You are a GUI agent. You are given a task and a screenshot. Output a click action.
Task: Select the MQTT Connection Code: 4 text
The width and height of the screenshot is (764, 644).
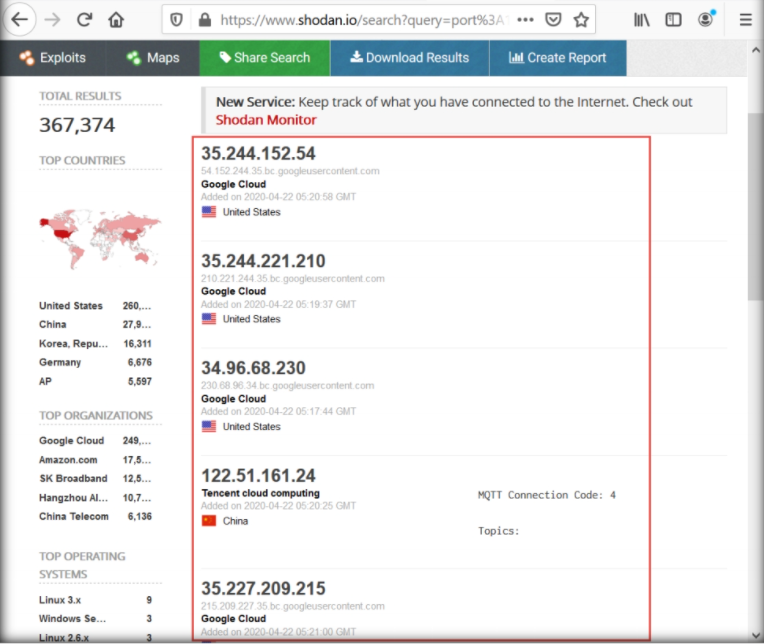click(x=547, y=495)
